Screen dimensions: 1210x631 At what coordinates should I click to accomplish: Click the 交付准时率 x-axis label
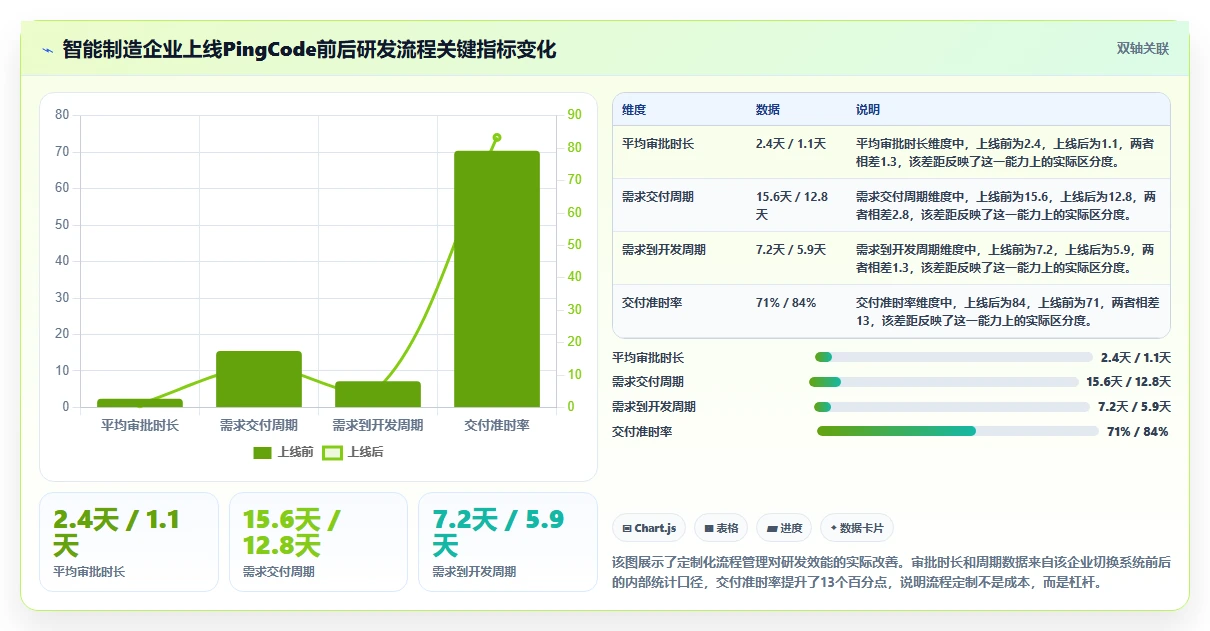[x=497, y=425]
